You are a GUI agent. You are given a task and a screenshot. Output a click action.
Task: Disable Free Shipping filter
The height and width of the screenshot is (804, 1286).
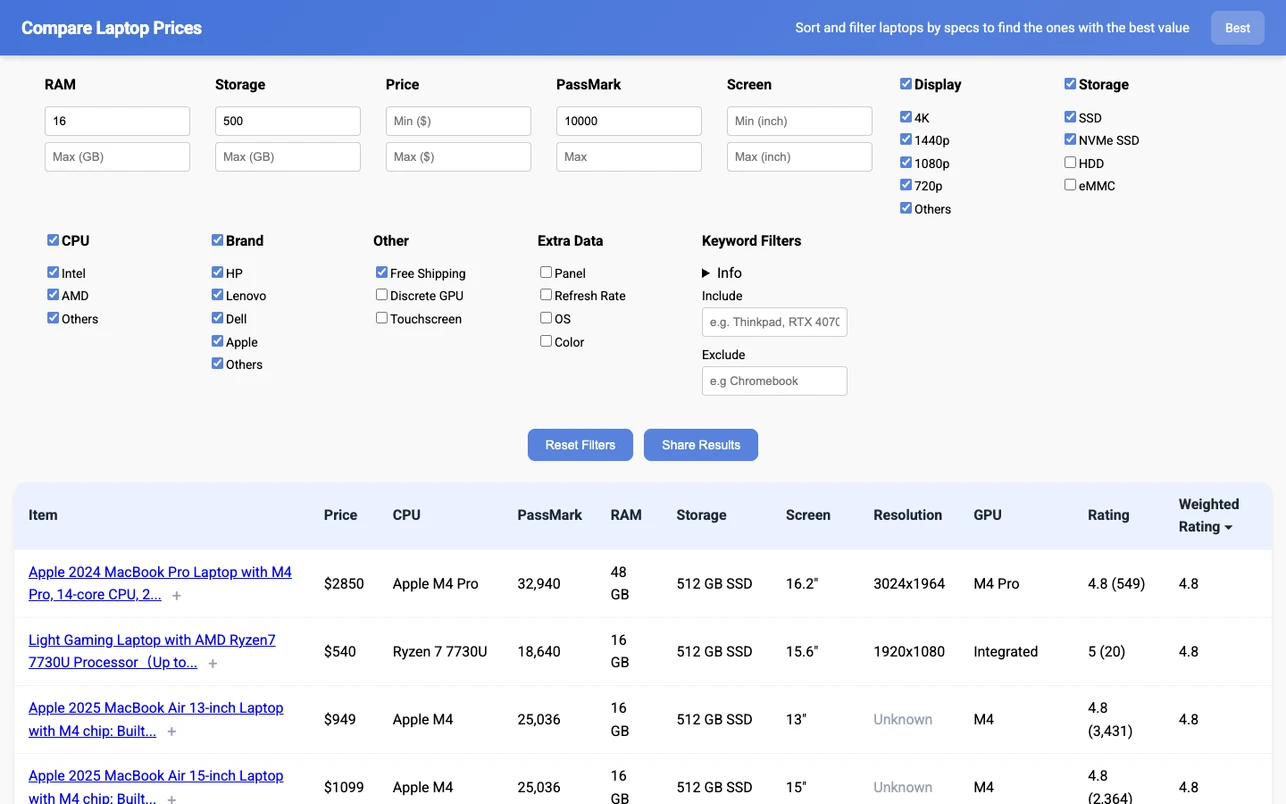click(x=382, y=272)
